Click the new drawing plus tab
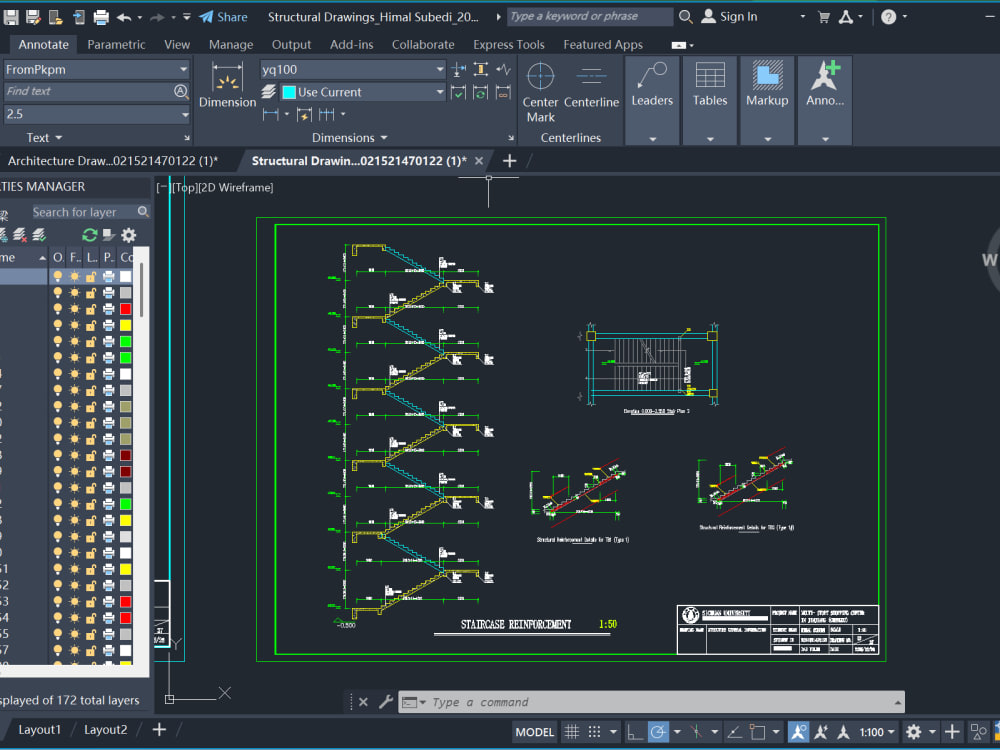Screen dimensions: 1000x750 pos(510,161)
